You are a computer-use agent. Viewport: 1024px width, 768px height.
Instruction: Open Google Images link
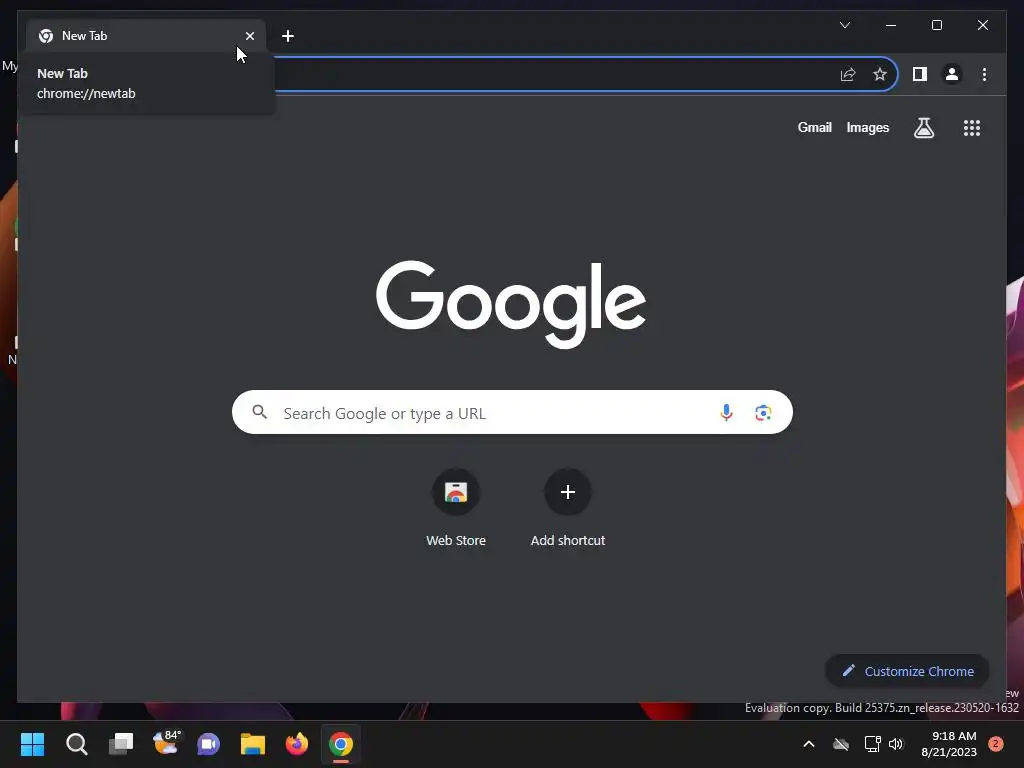pos(867,127)
